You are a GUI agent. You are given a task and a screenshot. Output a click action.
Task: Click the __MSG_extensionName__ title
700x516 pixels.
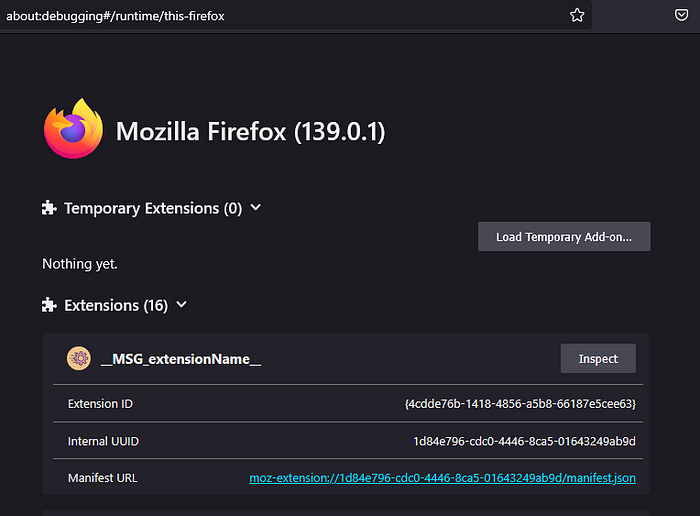pyautogui.click(x=181, y=359)
